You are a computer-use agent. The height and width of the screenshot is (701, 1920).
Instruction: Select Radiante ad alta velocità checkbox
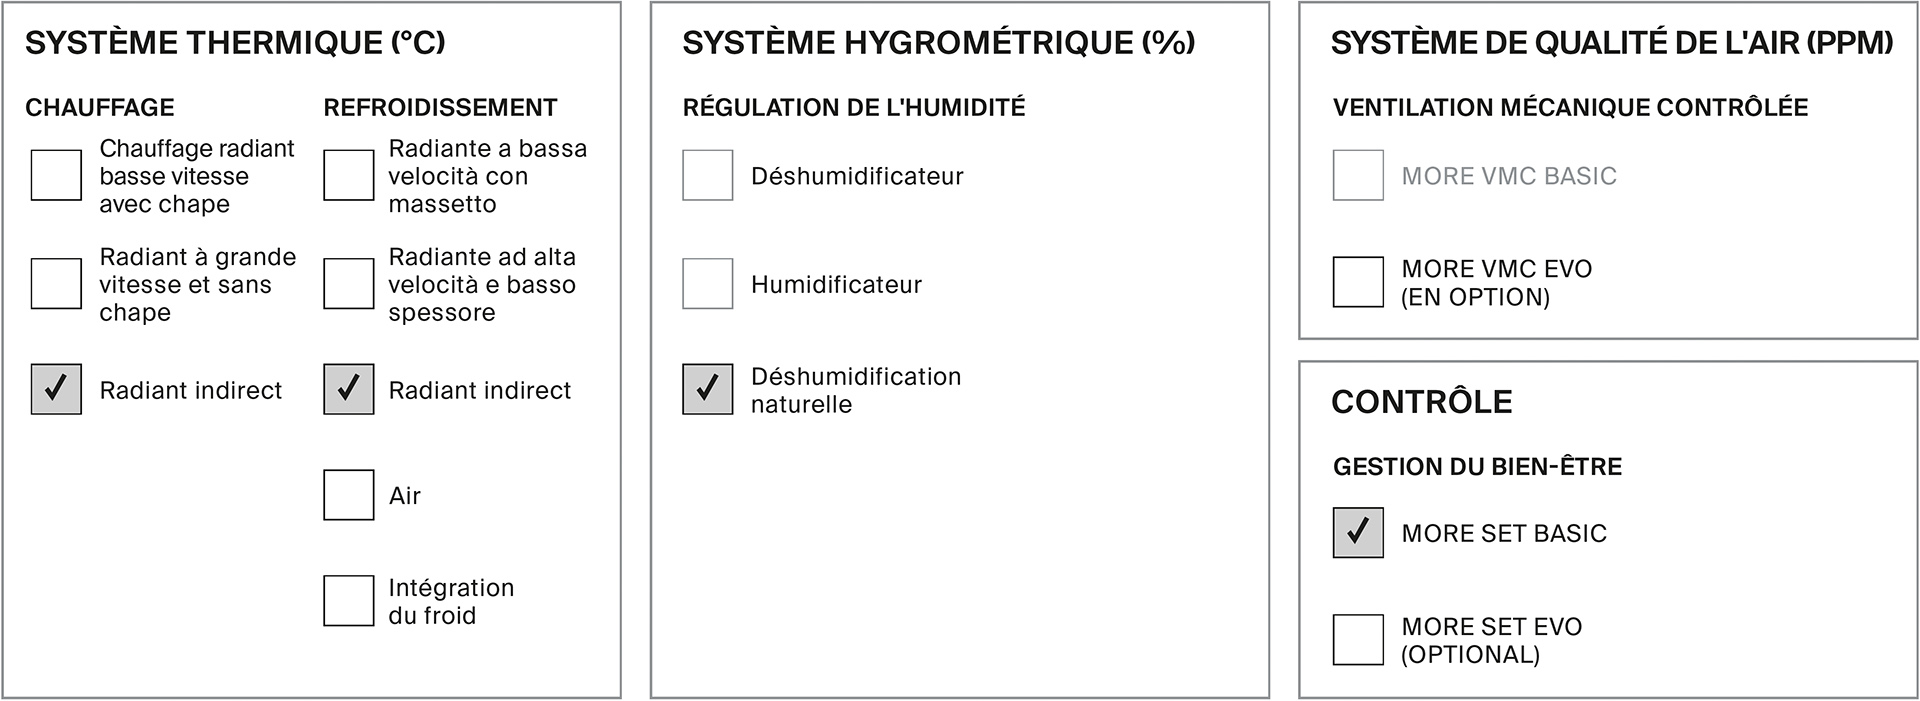pyautogui.click(x=348, y=283)
